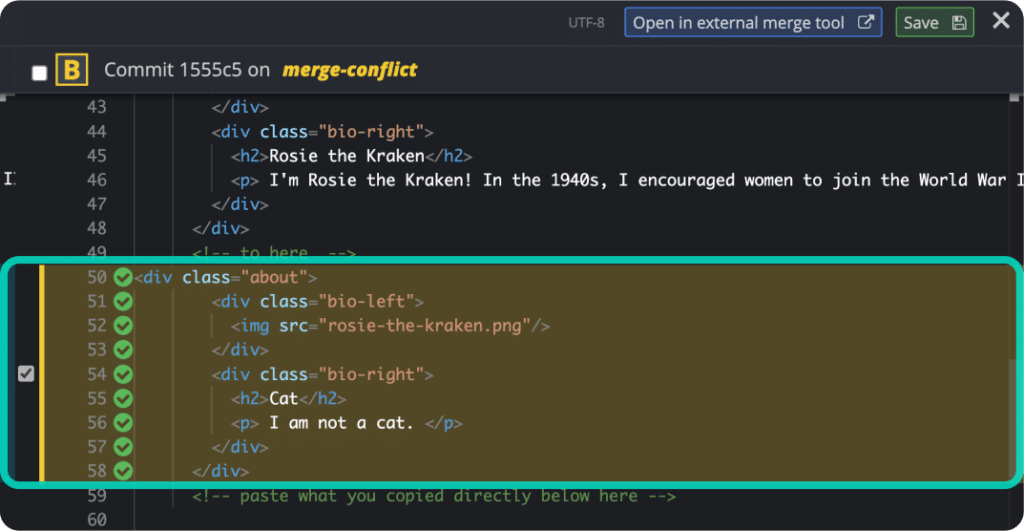The image size is (1024, 531).
Task: Click the green checkmark on line 58
Action: (x=123, y=471)
